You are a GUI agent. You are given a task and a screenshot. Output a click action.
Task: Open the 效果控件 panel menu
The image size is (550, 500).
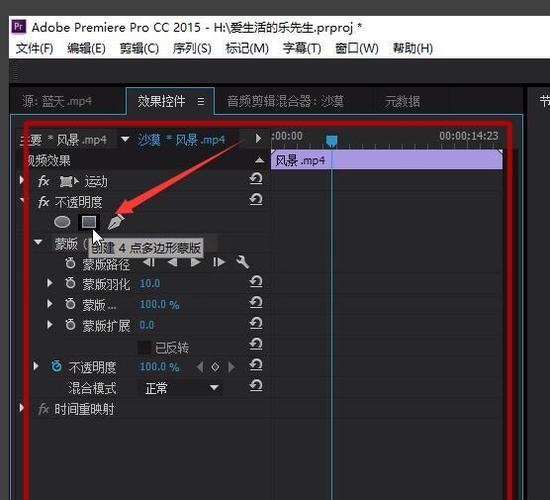tap(201, 102)
